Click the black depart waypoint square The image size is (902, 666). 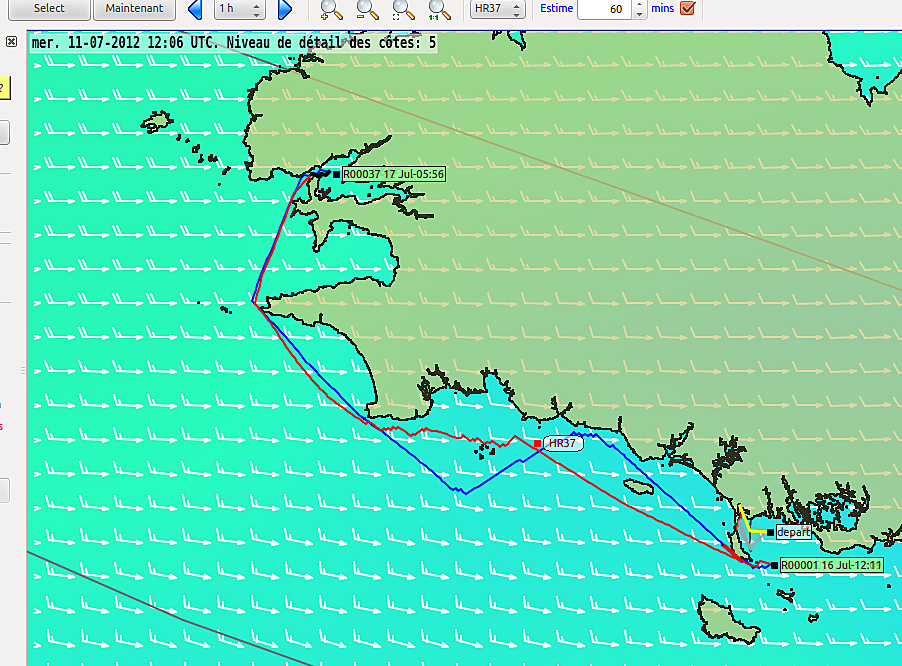click(x=770, y=533)
